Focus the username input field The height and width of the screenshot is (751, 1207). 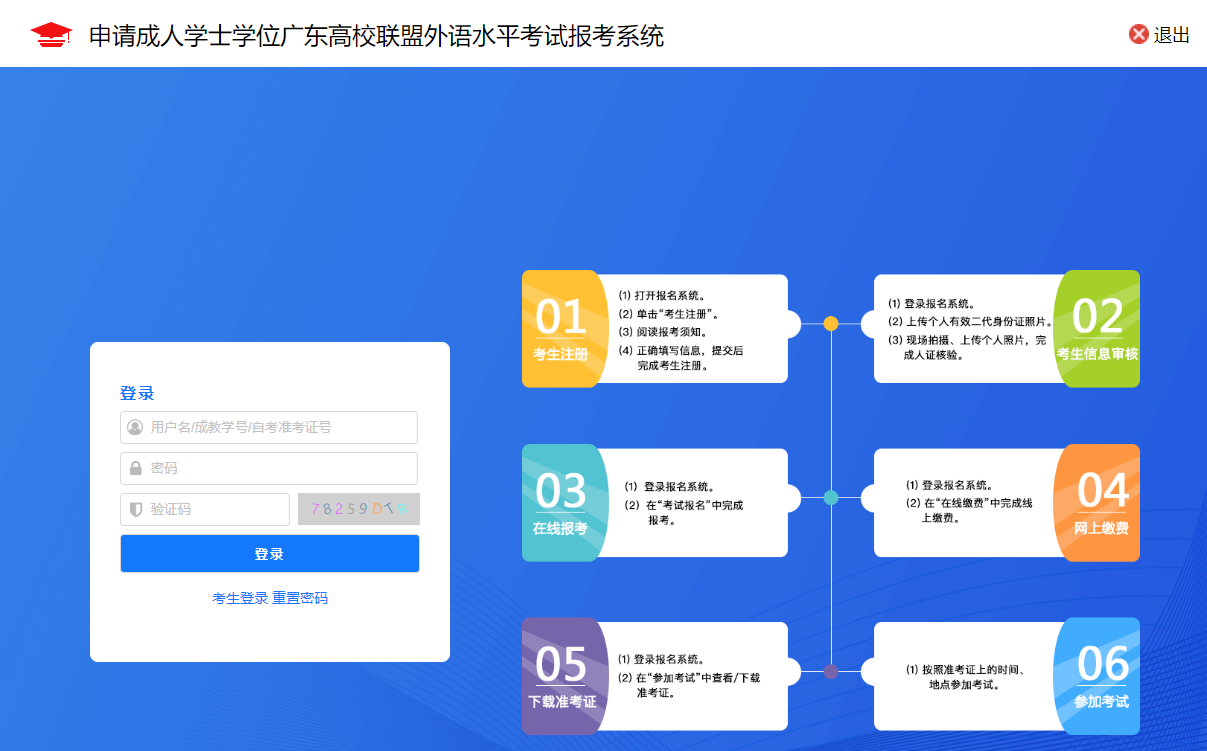click(x=280, y=427)
